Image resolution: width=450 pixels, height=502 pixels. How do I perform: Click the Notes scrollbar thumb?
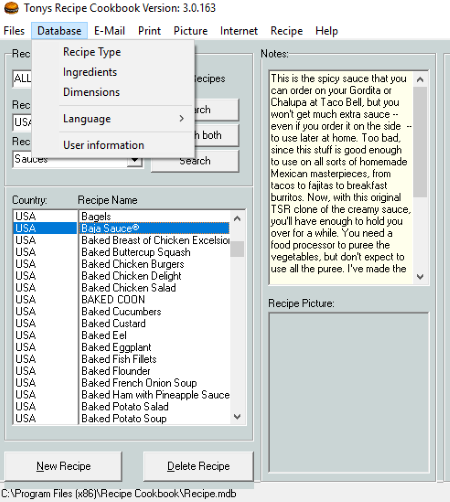(420, 142)
